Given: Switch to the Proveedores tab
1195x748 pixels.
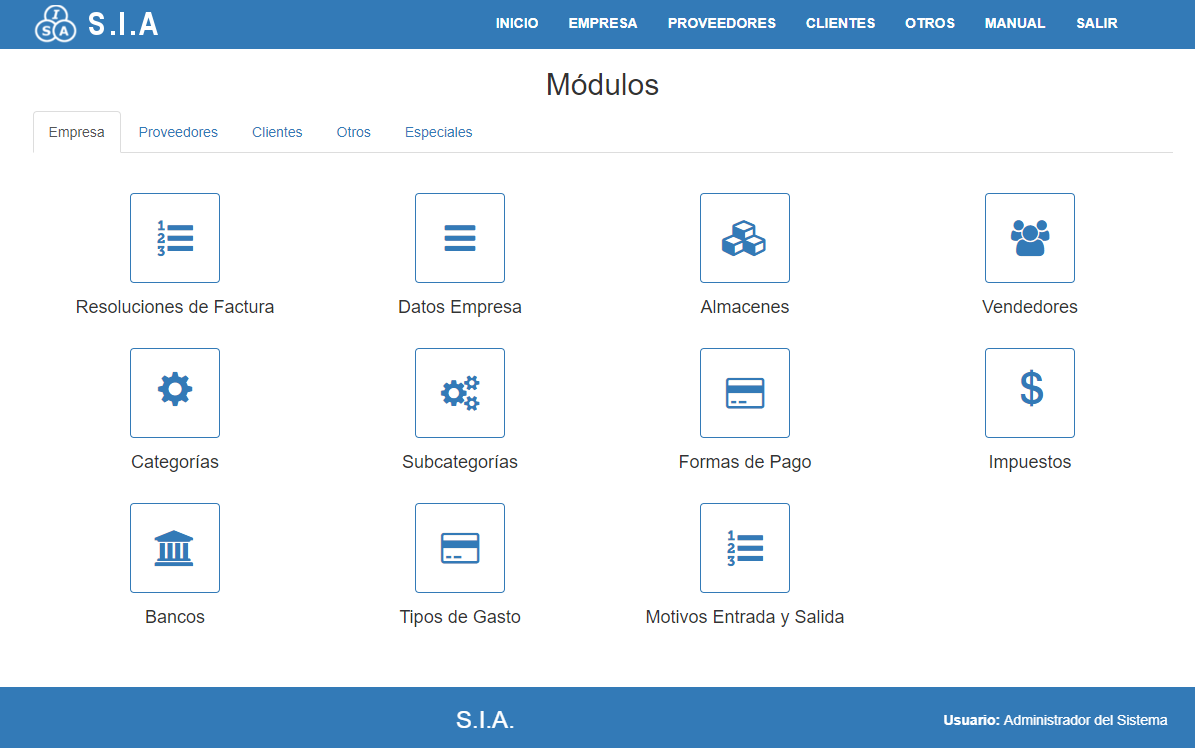Looking at the screenshot, I should [x=178, y=132].
